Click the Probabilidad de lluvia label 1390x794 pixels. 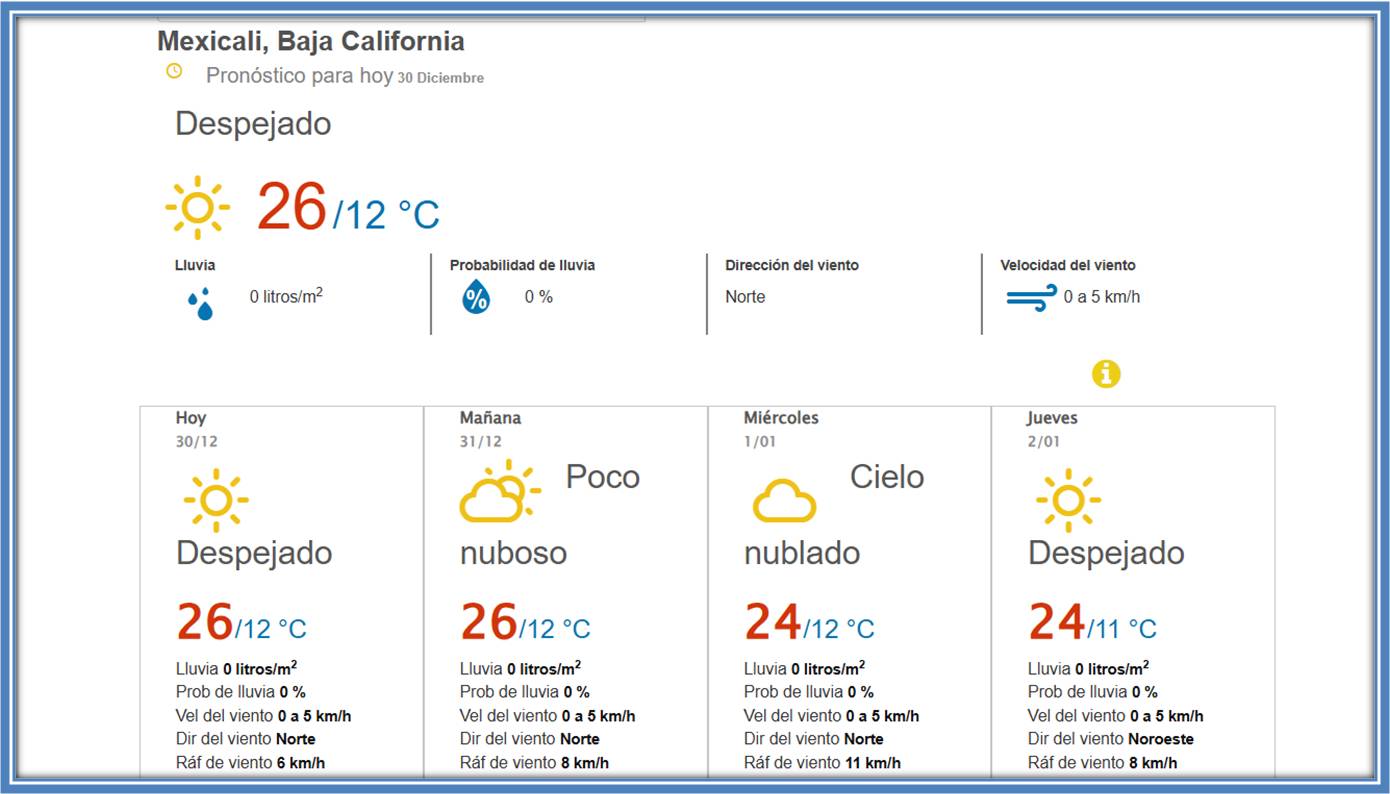522,266
